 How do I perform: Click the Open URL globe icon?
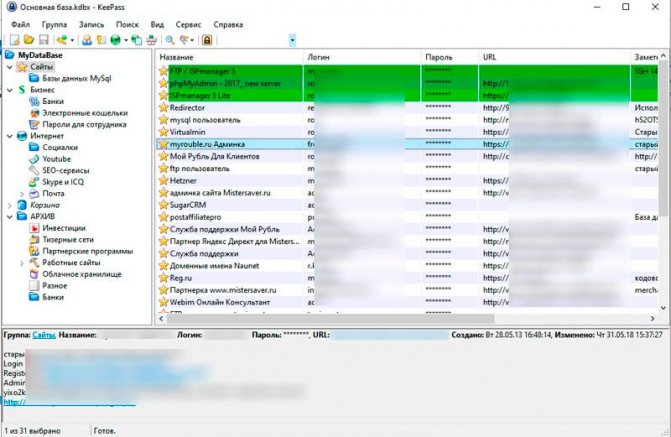tap(116, 40)
